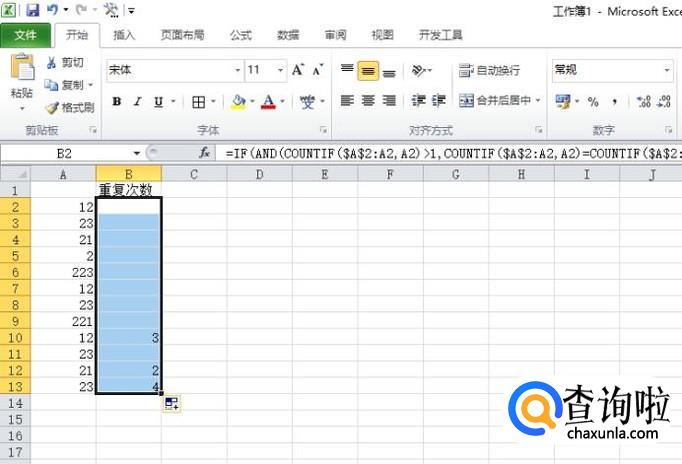Click cell B1 重复次数
This screenshot has width=682, height=464.
[129, 190]
